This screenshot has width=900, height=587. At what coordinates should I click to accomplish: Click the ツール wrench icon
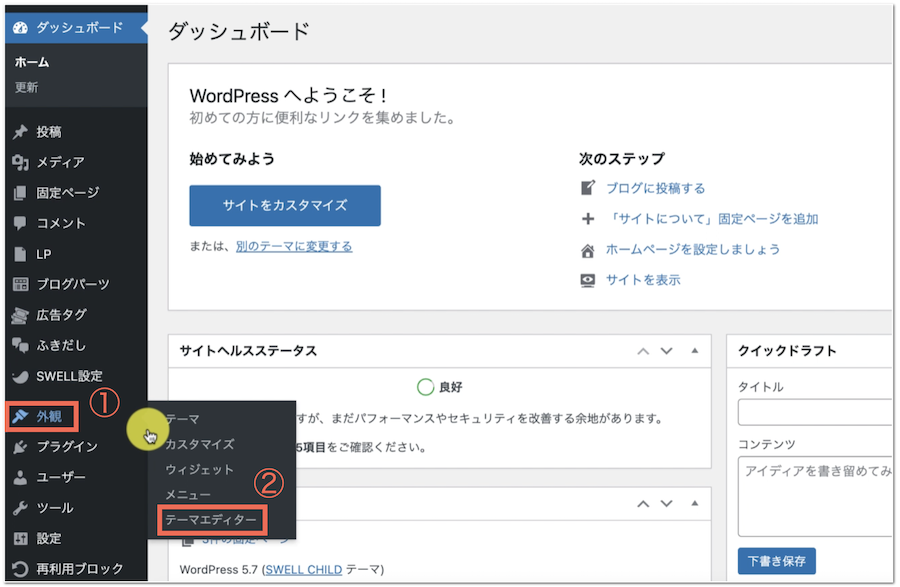point(20,508)
